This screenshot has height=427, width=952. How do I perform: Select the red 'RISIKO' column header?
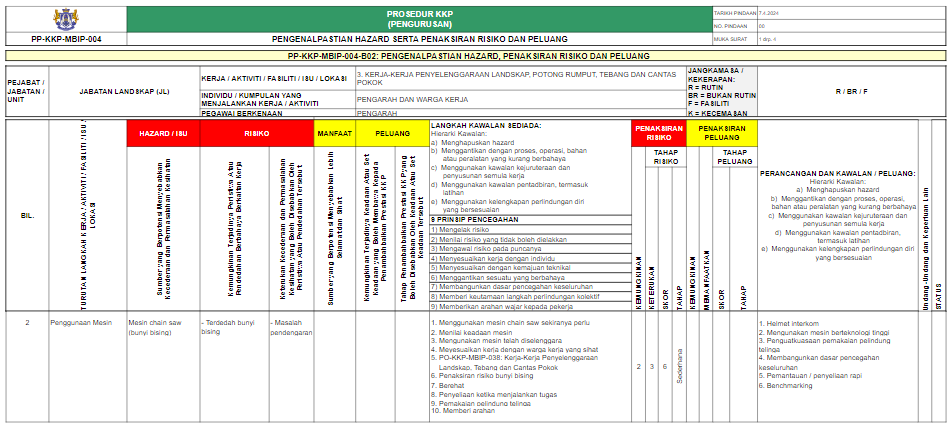[257, 134]
